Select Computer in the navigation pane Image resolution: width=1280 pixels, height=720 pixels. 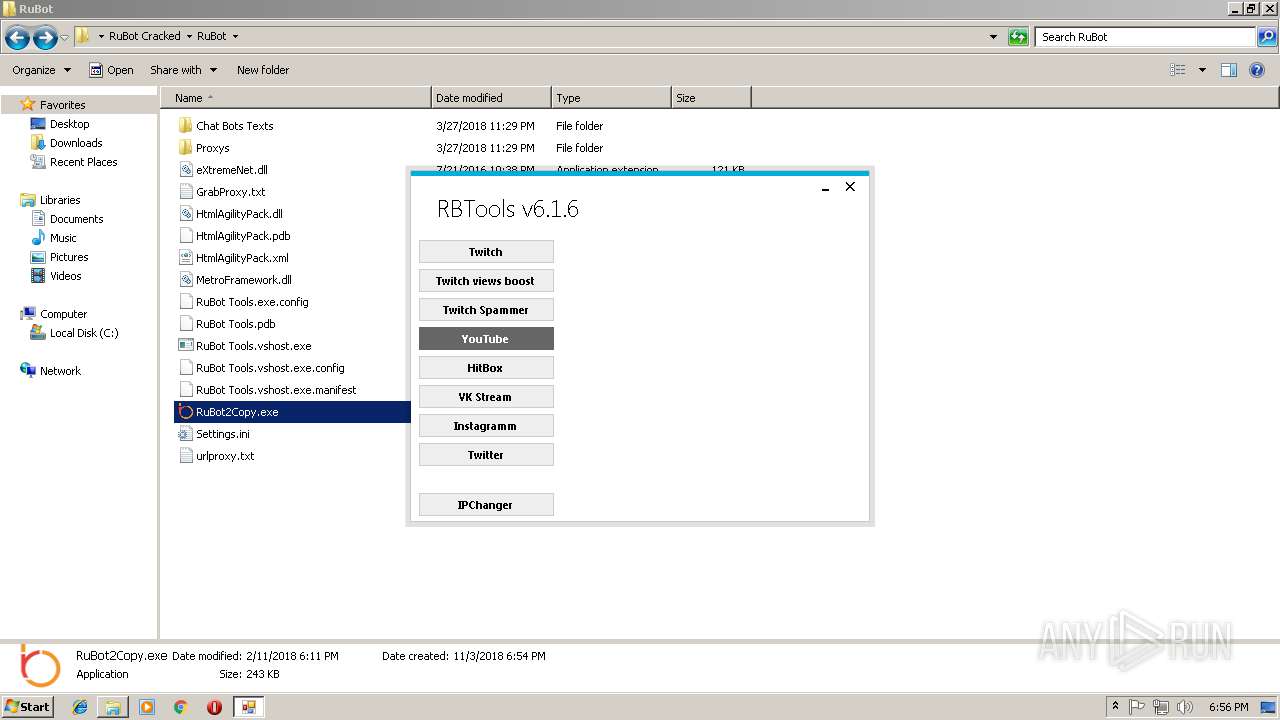[x=63, y=314]
